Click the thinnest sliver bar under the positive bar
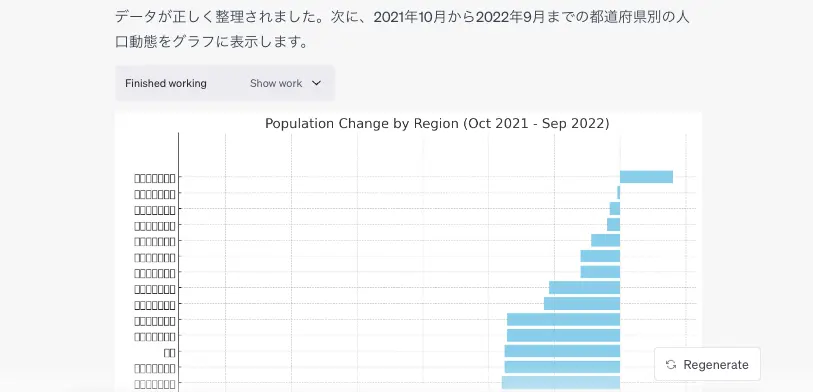This screenshot has height=392, width=813. (x=619, y=193)
